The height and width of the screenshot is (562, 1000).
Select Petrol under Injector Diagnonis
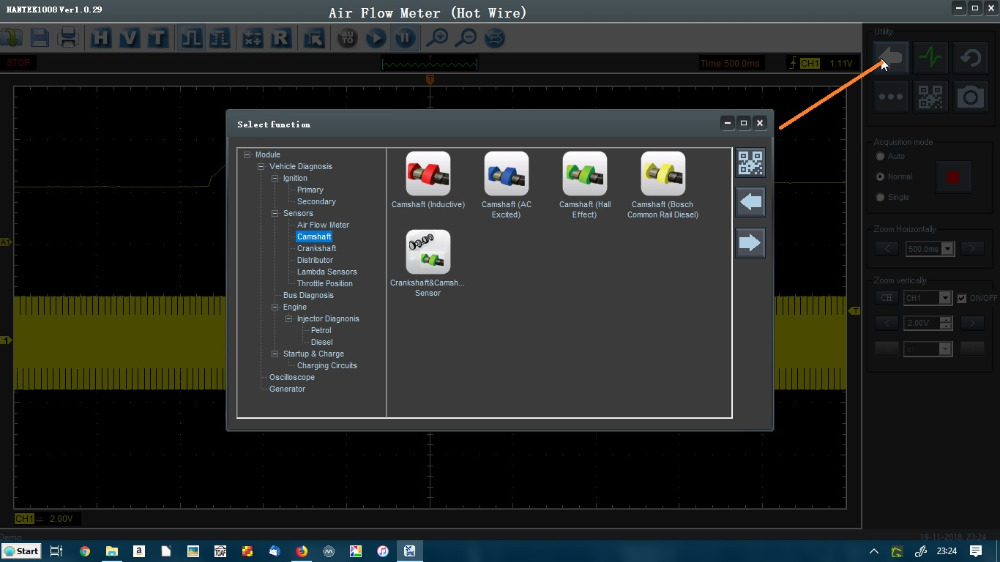click(321, 330)
